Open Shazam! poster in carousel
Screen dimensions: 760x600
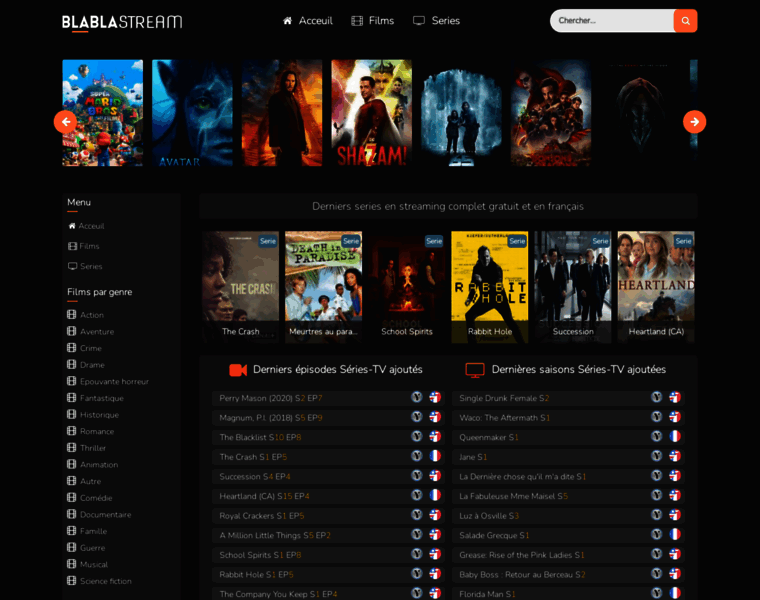[x=372, y=113]
